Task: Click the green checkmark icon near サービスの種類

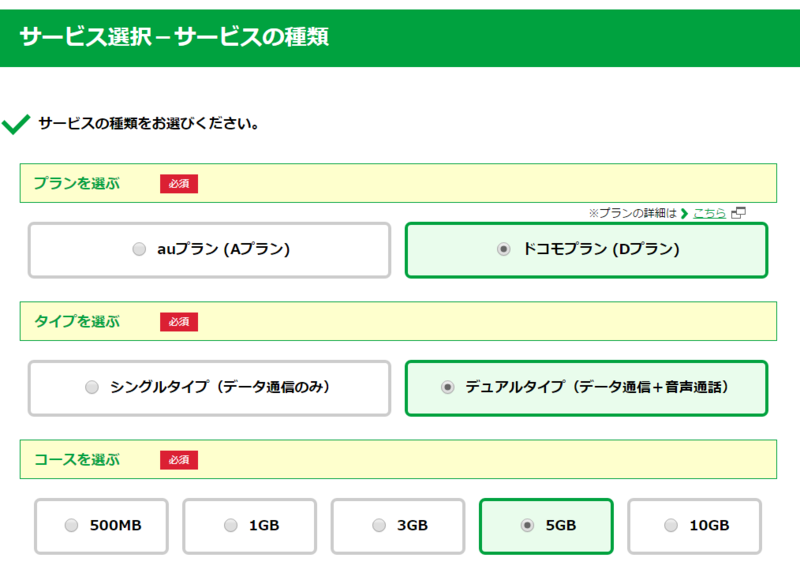Action: [16, 124]
